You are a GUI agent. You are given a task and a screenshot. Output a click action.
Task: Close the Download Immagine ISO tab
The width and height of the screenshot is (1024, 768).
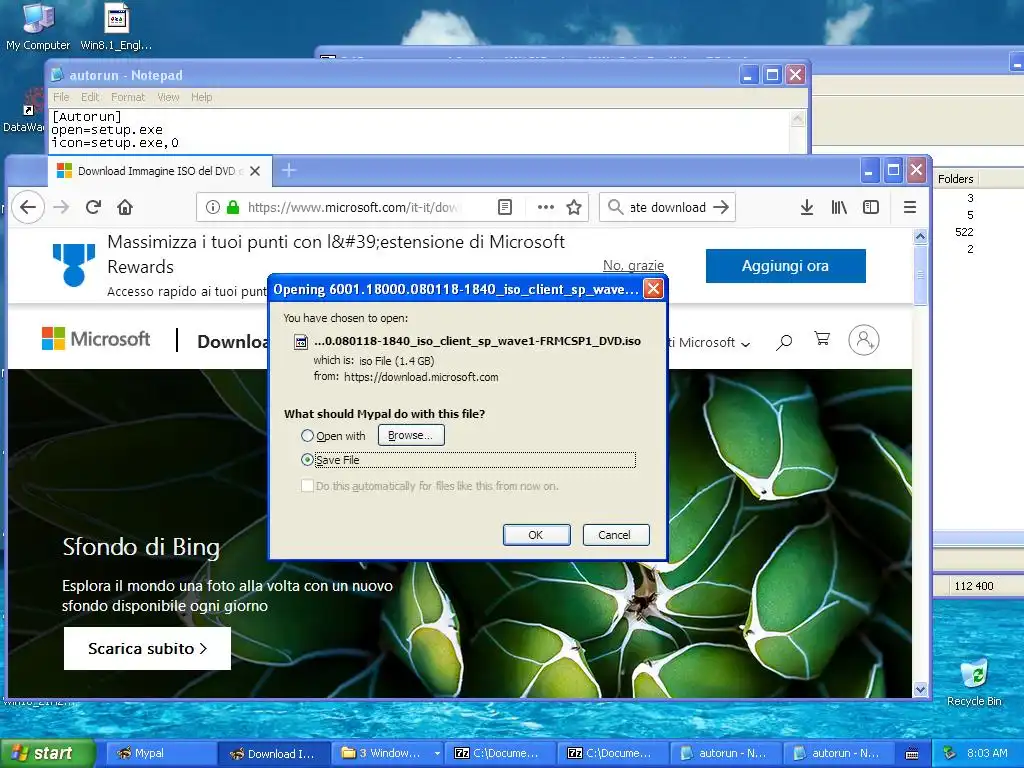click(x=255, y=171)
